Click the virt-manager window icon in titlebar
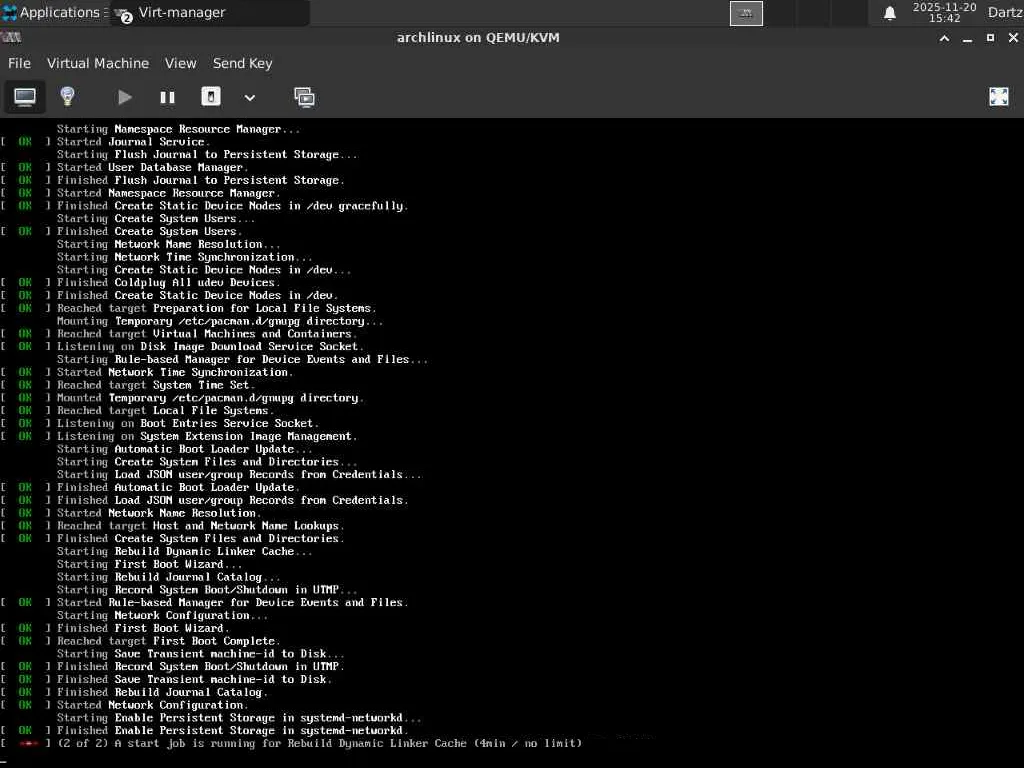 coord(11,37)
